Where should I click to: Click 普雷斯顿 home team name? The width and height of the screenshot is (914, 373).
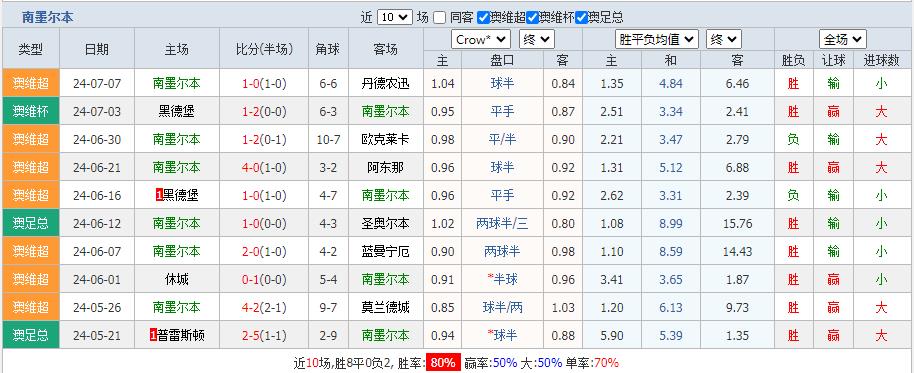181,335
